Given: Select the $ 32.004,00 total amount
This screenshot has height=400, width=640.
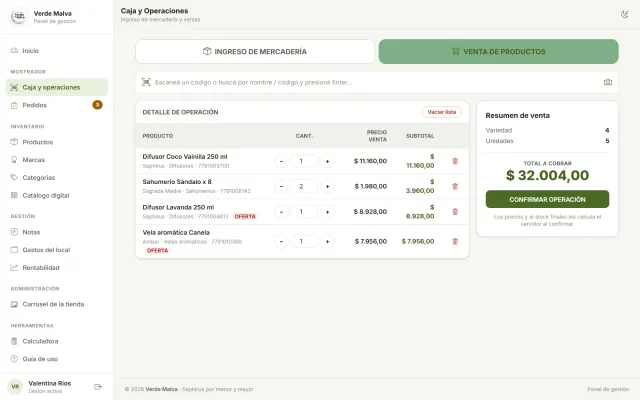Looking at the screenshot, I should point(547,175).
